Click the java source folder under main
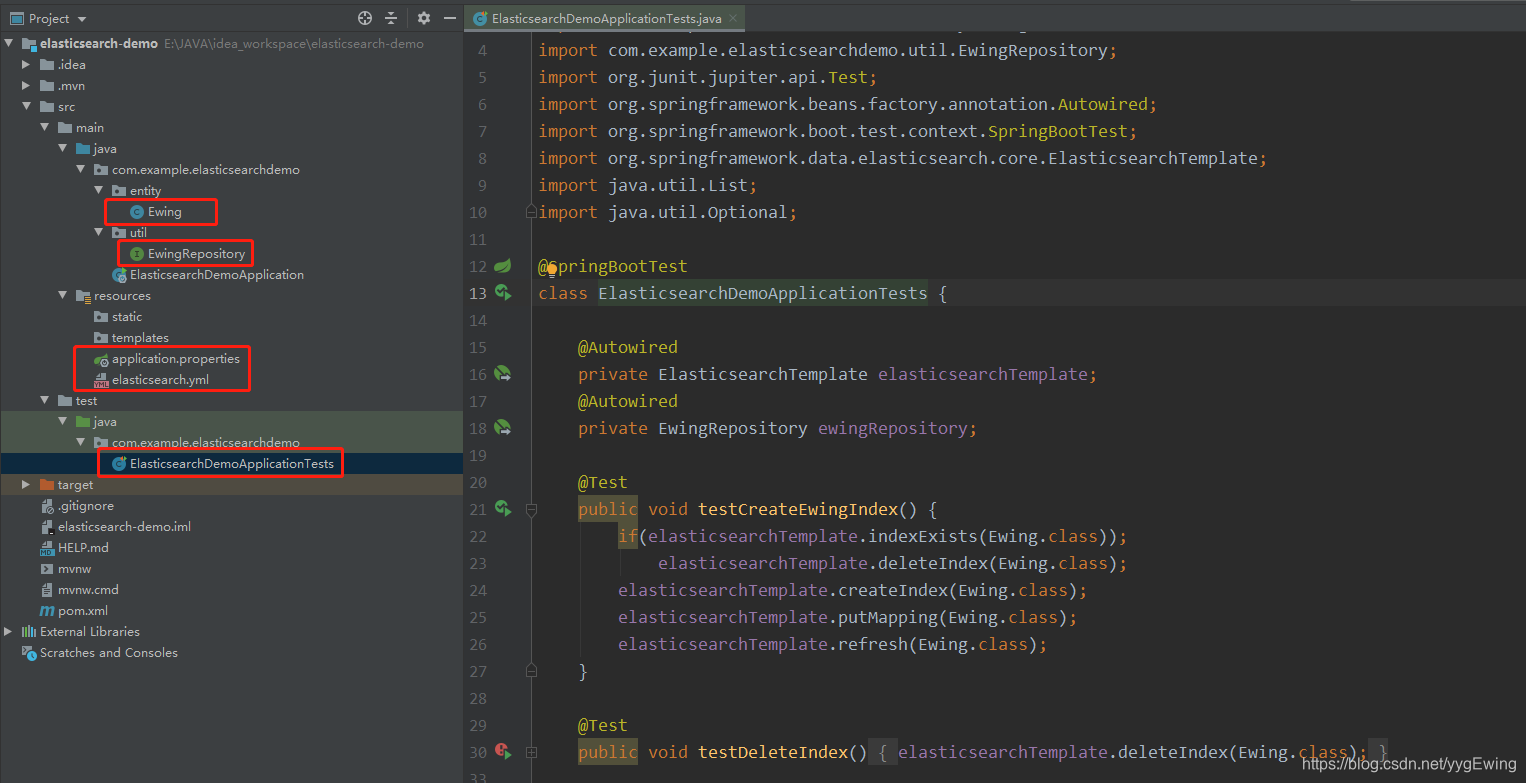This screenshot has width=1526, height=783. (x=95, y=149)
